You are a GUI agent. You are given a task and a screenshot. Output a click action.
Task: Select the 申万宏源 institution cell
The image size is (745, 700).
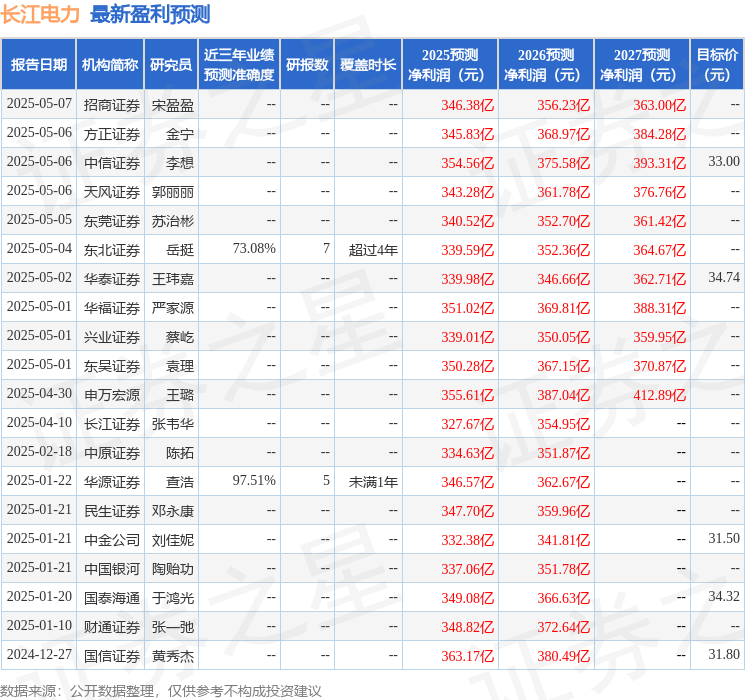[x=112, y=395]
